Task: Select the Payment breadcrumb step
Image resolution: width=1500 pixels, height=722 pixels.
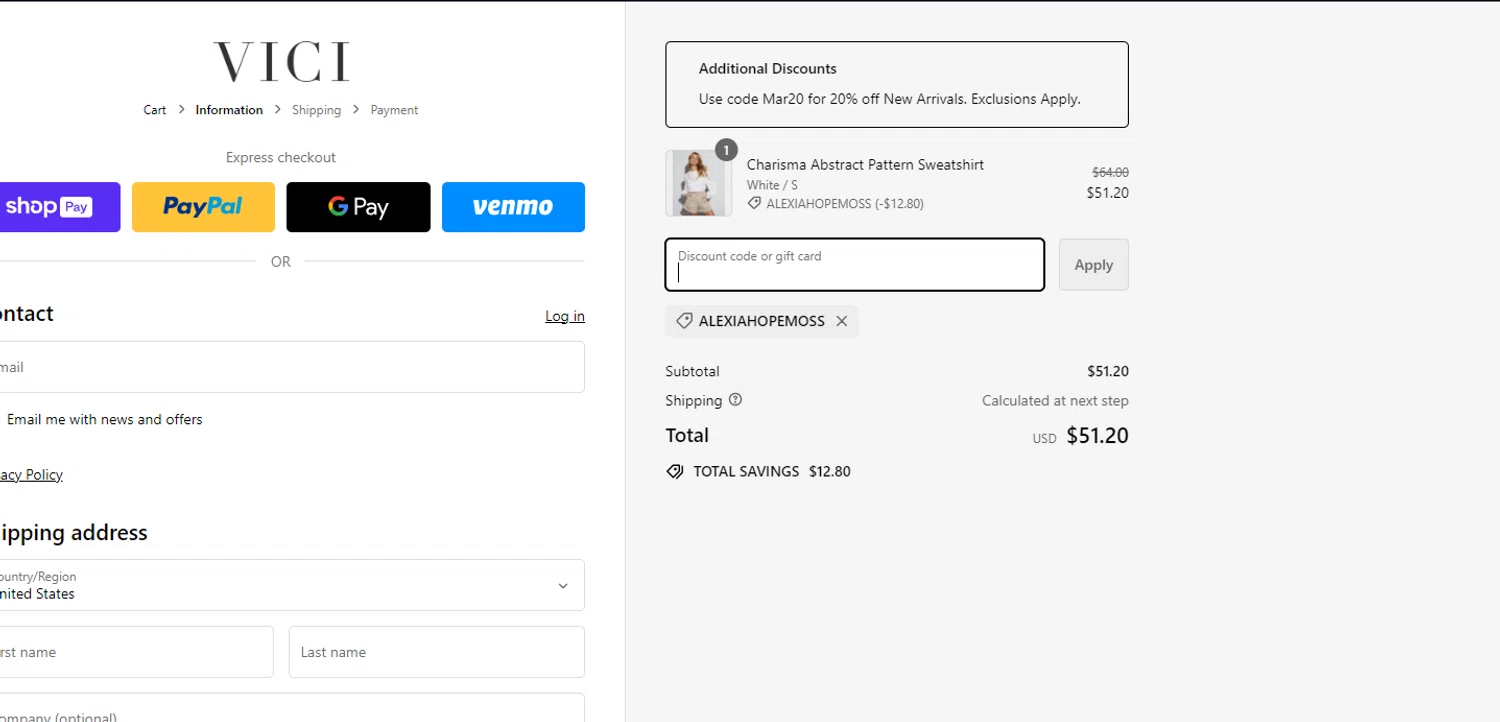Action: pos(394,110)
